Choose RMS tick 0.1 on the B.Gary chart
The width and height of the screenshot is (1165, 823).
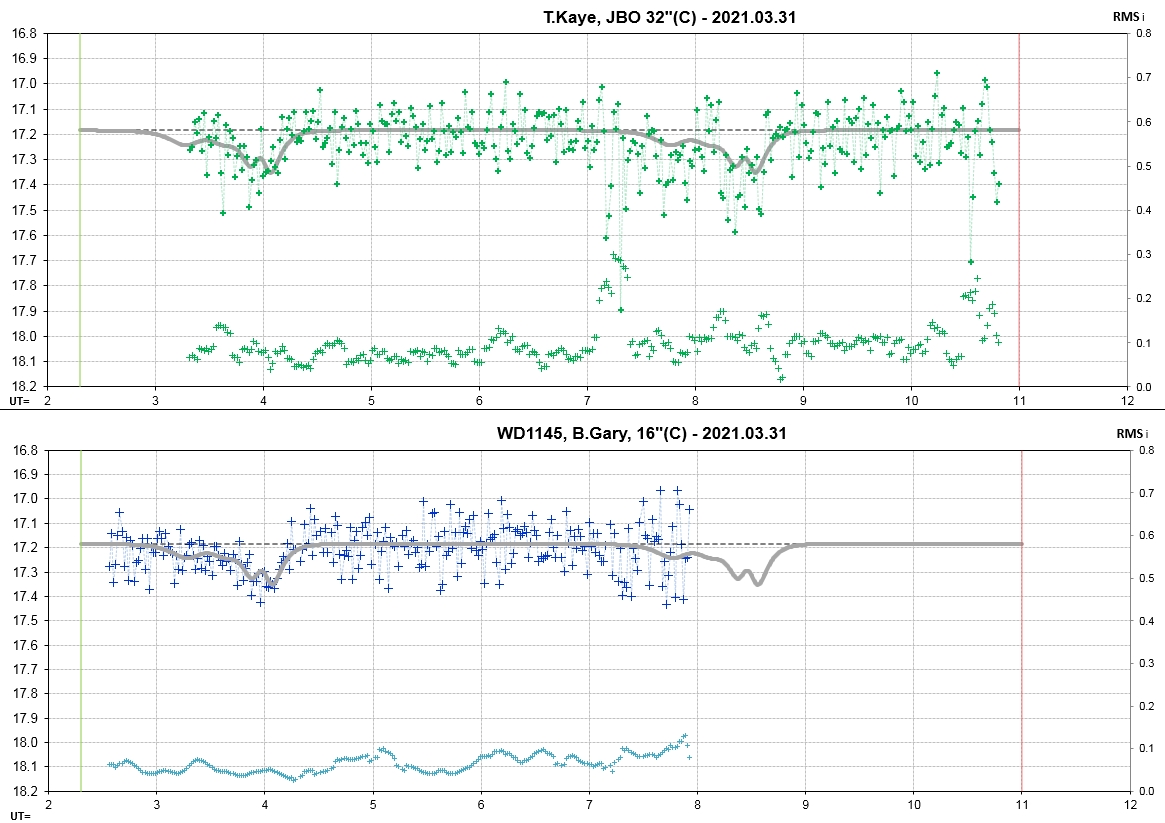(x=1146, y=749)
